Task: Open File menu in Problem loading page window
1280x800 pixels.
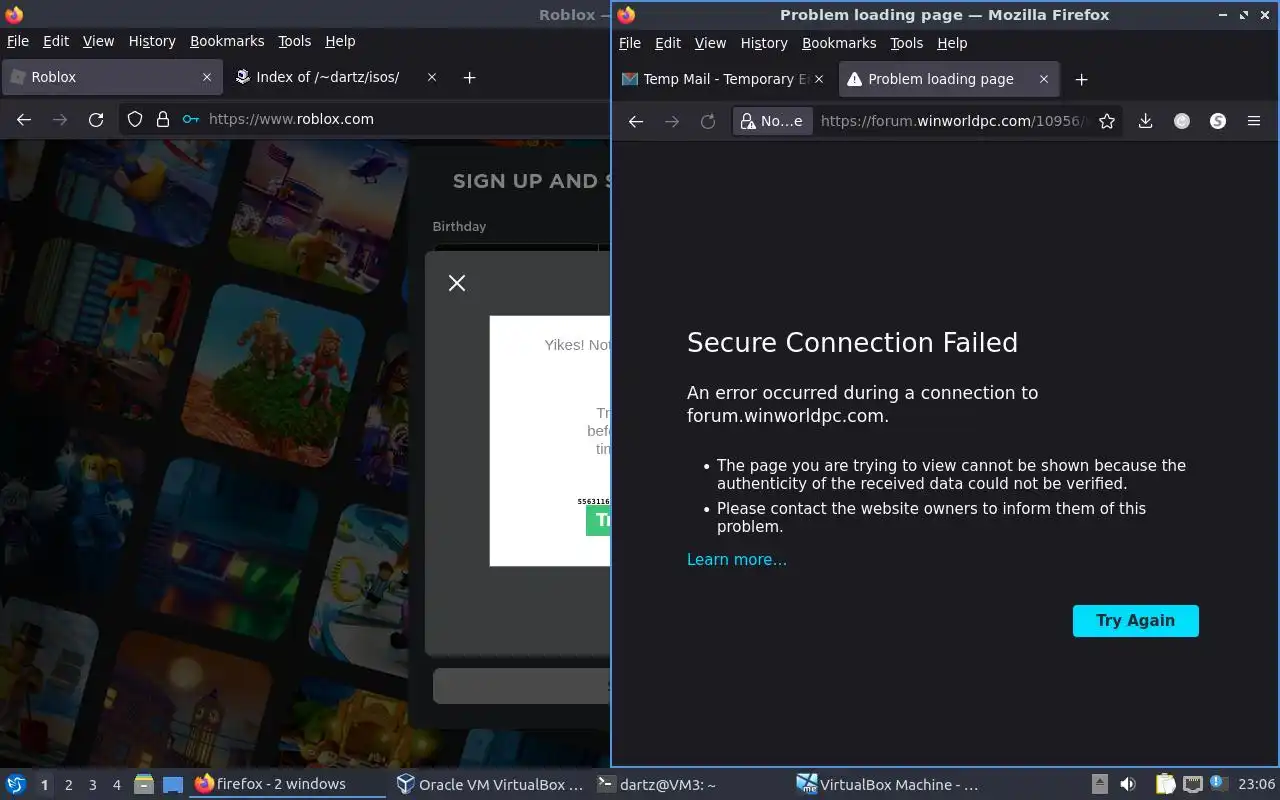Action: [x=630, y=43]
